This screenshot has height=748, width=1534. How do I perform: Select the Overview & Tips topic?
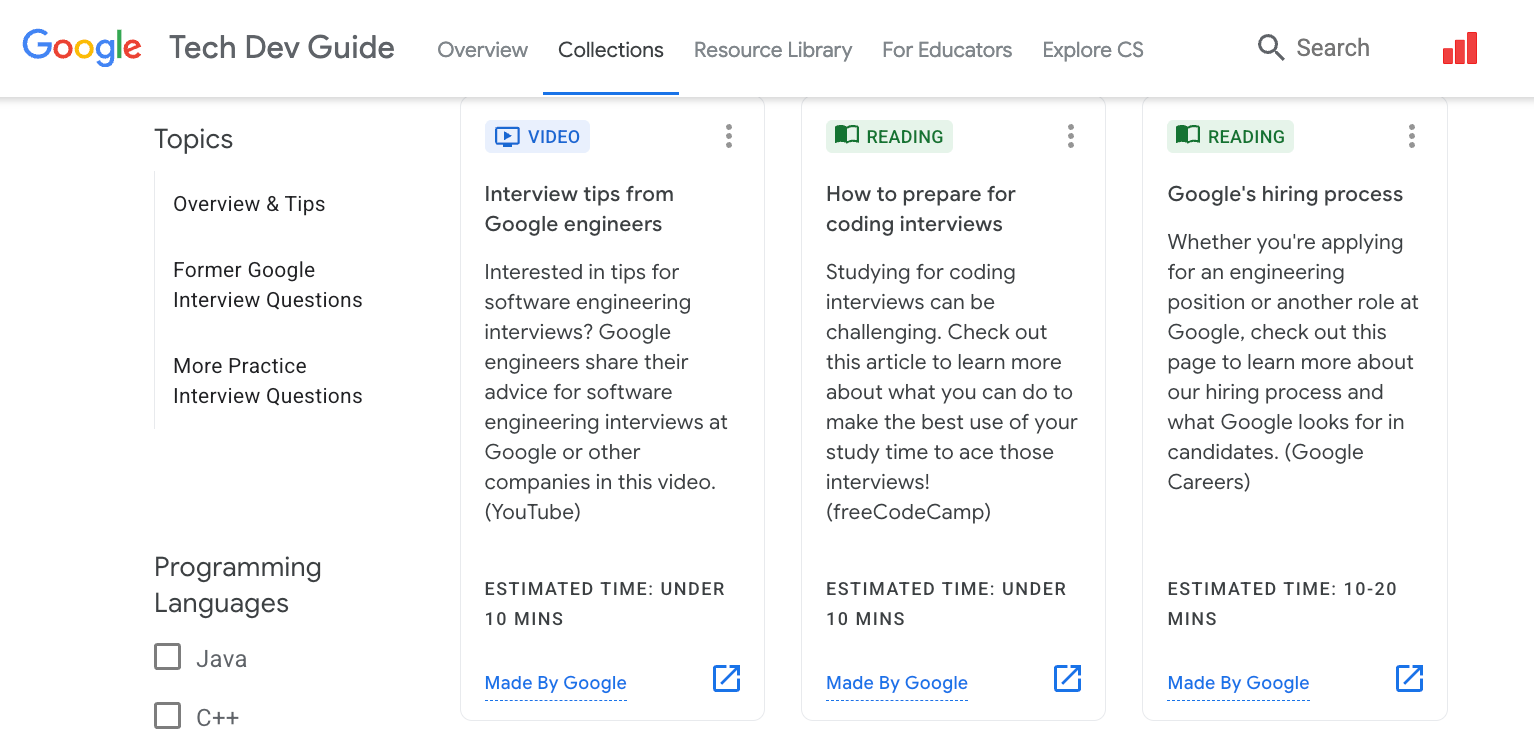pos(249,203)
